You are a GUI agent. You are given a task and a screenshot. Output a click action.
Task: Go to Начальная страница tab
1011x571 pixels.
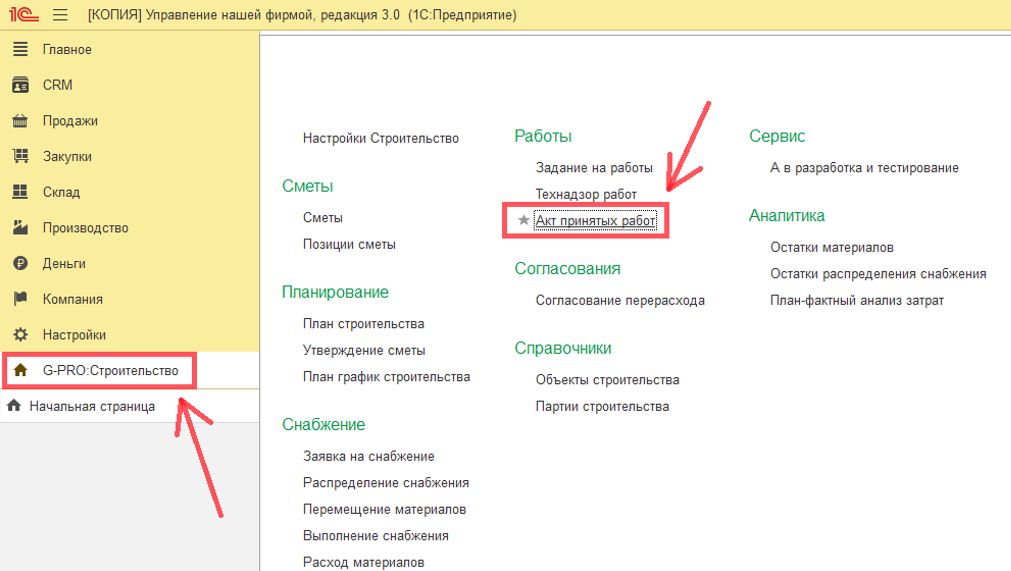(92, 406)
